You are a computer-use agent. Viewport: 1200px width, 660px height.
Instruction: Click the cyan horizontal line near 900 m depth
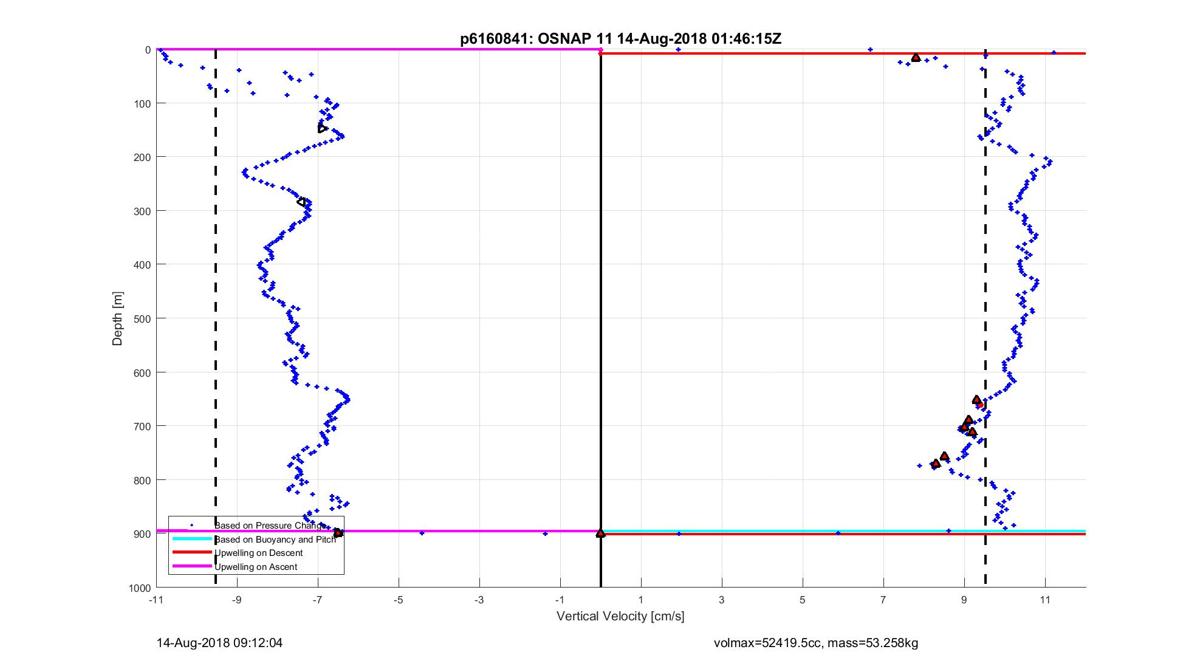pos(843,530)
